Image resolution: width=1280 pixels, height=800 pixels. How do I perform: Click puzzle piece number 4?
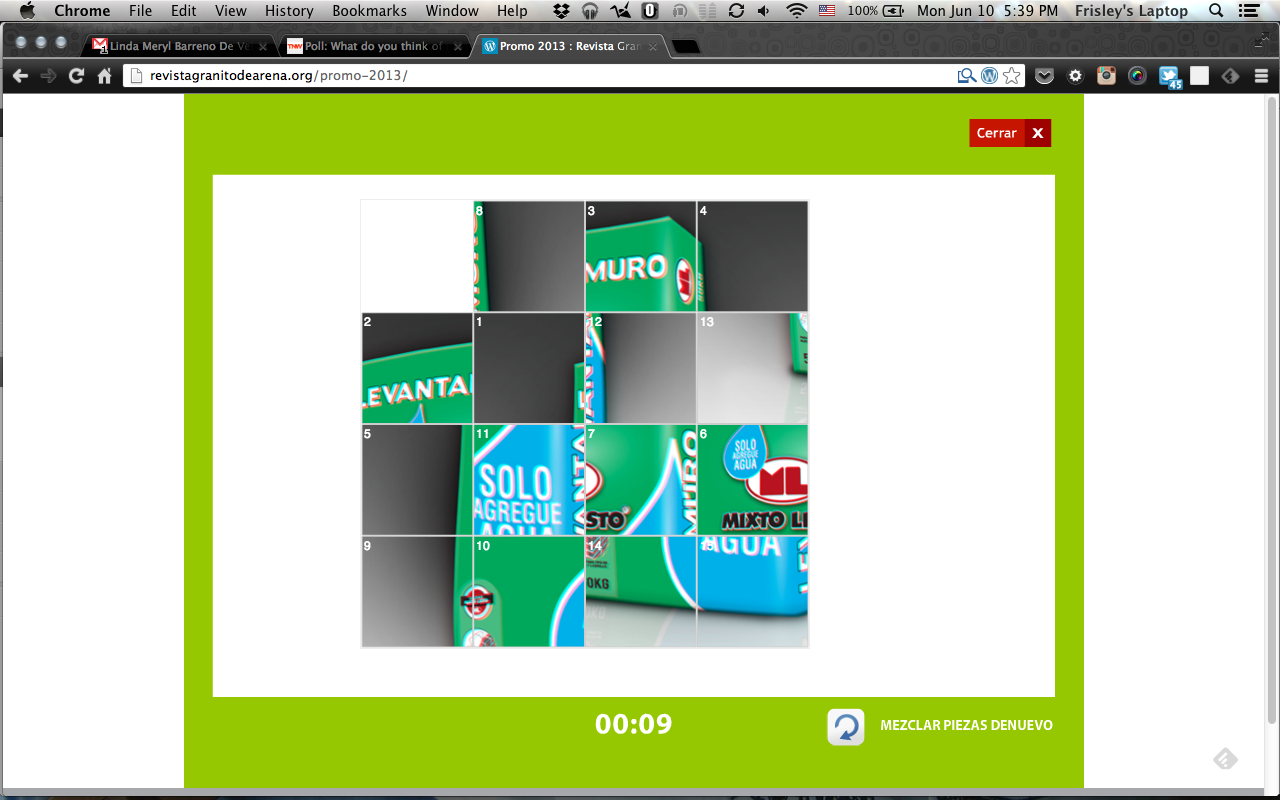click(753, 256)
